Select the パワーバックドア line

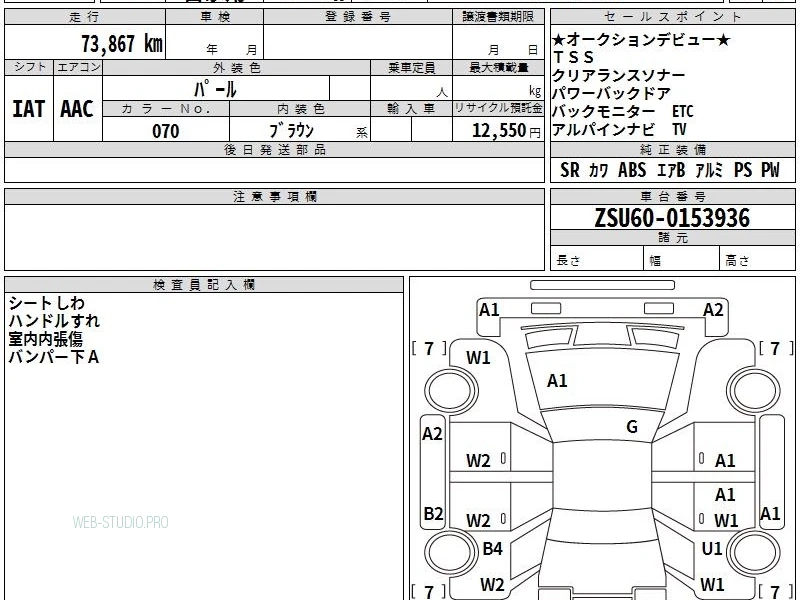612,93
